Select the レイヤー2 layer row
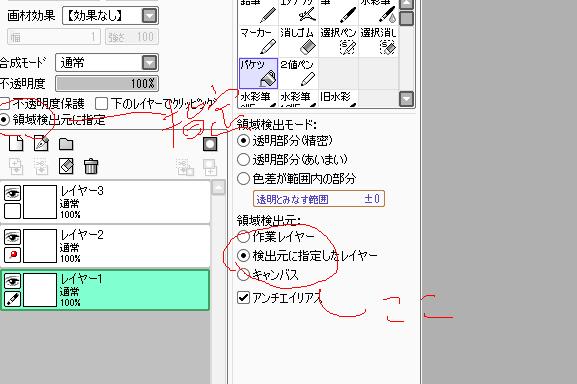 pos(105,246)
